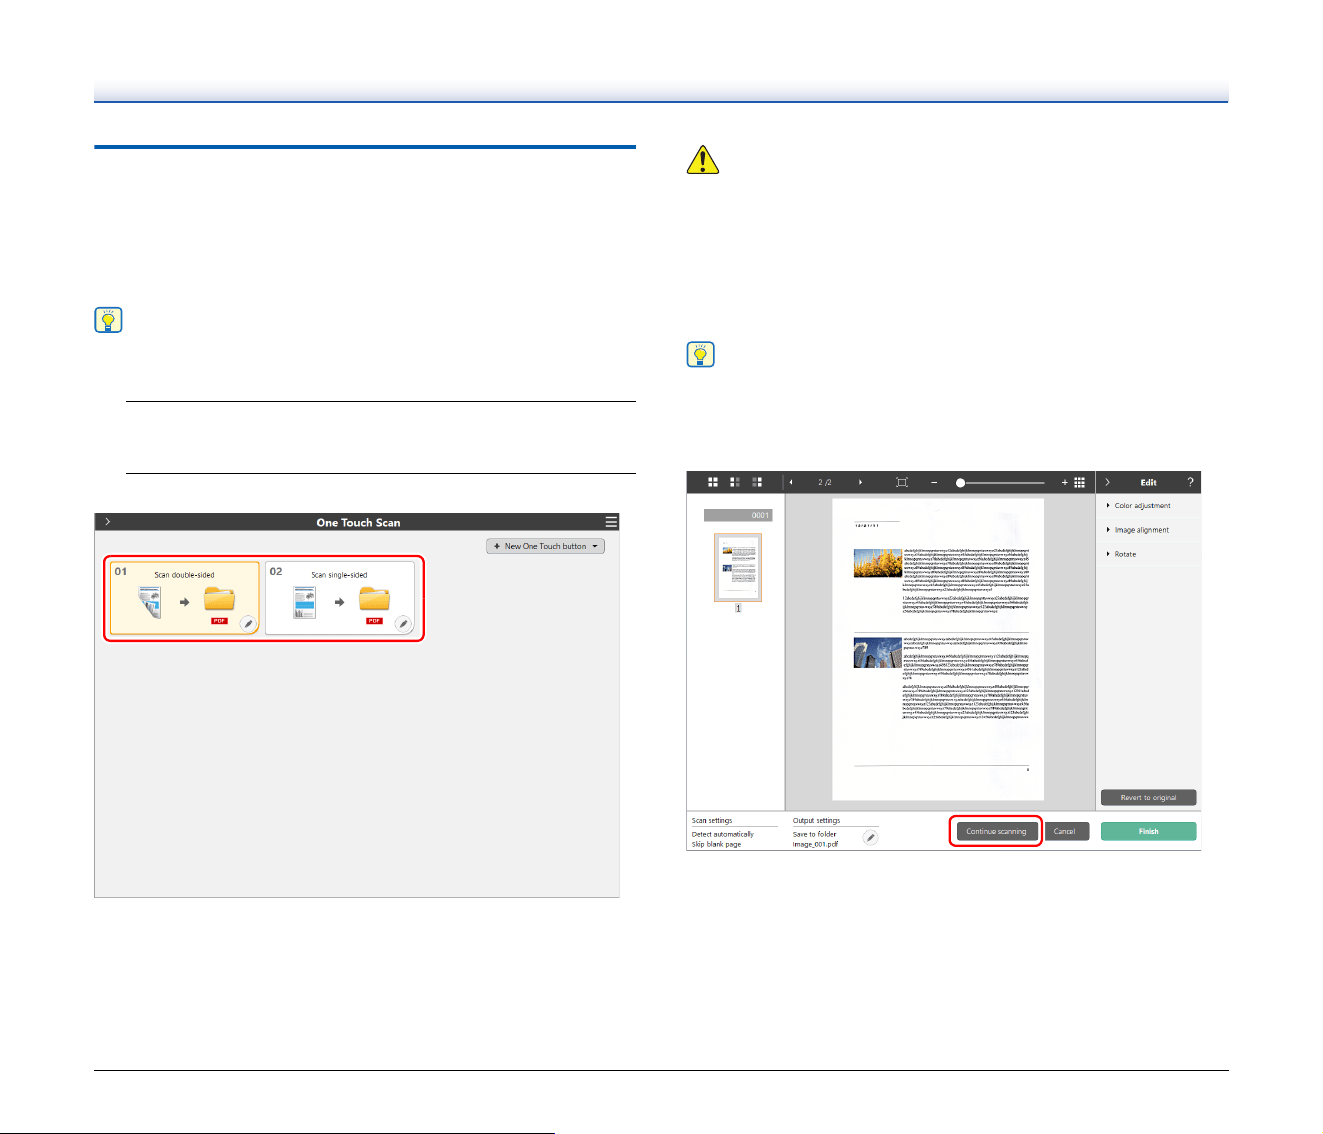Edit the Scan double-sided button with pencil icon

pos(248,624)
